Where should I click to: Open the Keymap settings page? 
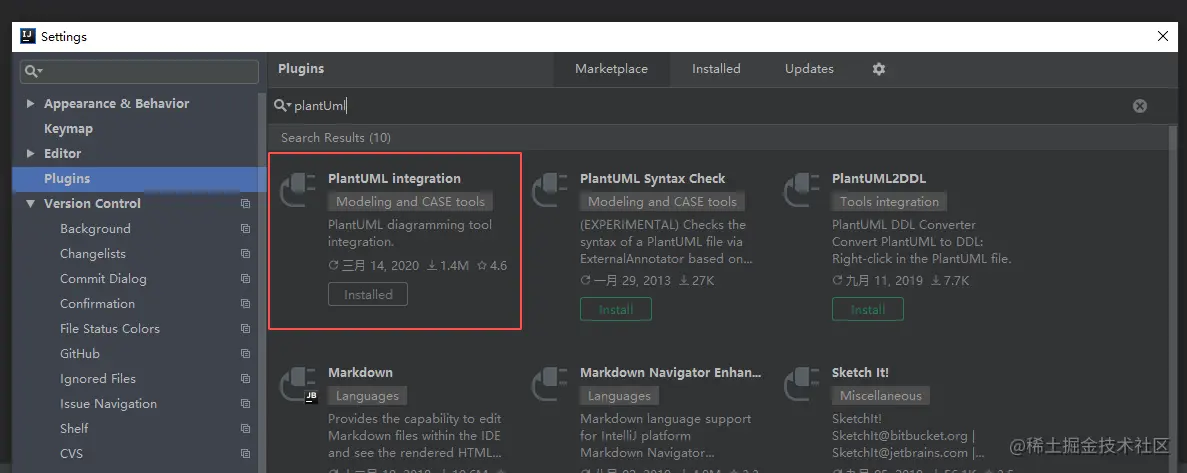(68, 129)
